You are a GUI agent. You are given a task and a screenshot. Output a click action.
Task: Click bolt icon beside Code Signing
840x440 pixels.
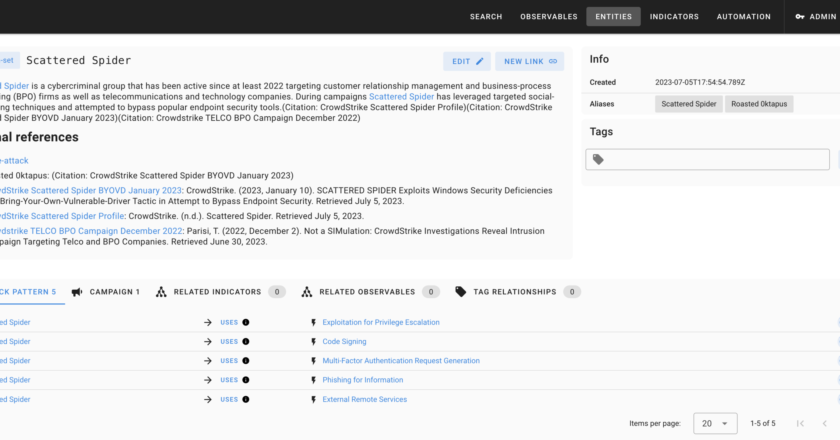[313, 341]
